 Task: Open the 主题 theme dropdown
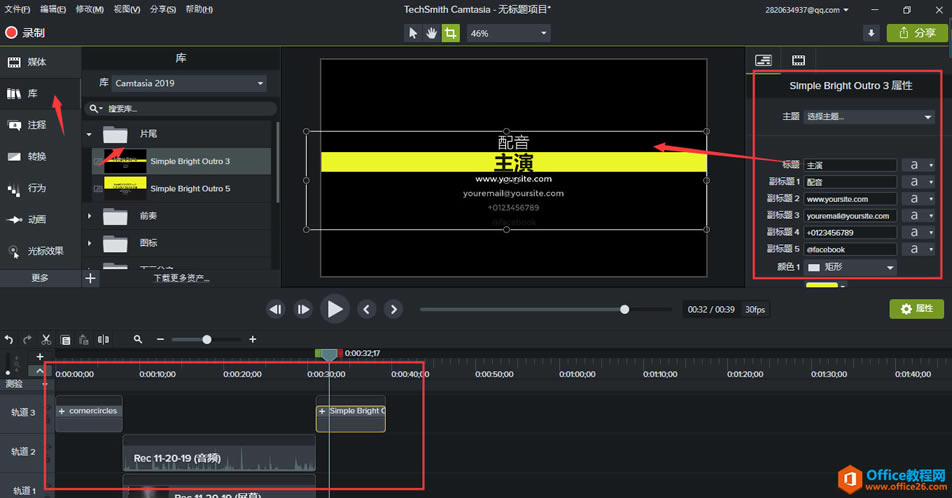(x=869, y=117)
